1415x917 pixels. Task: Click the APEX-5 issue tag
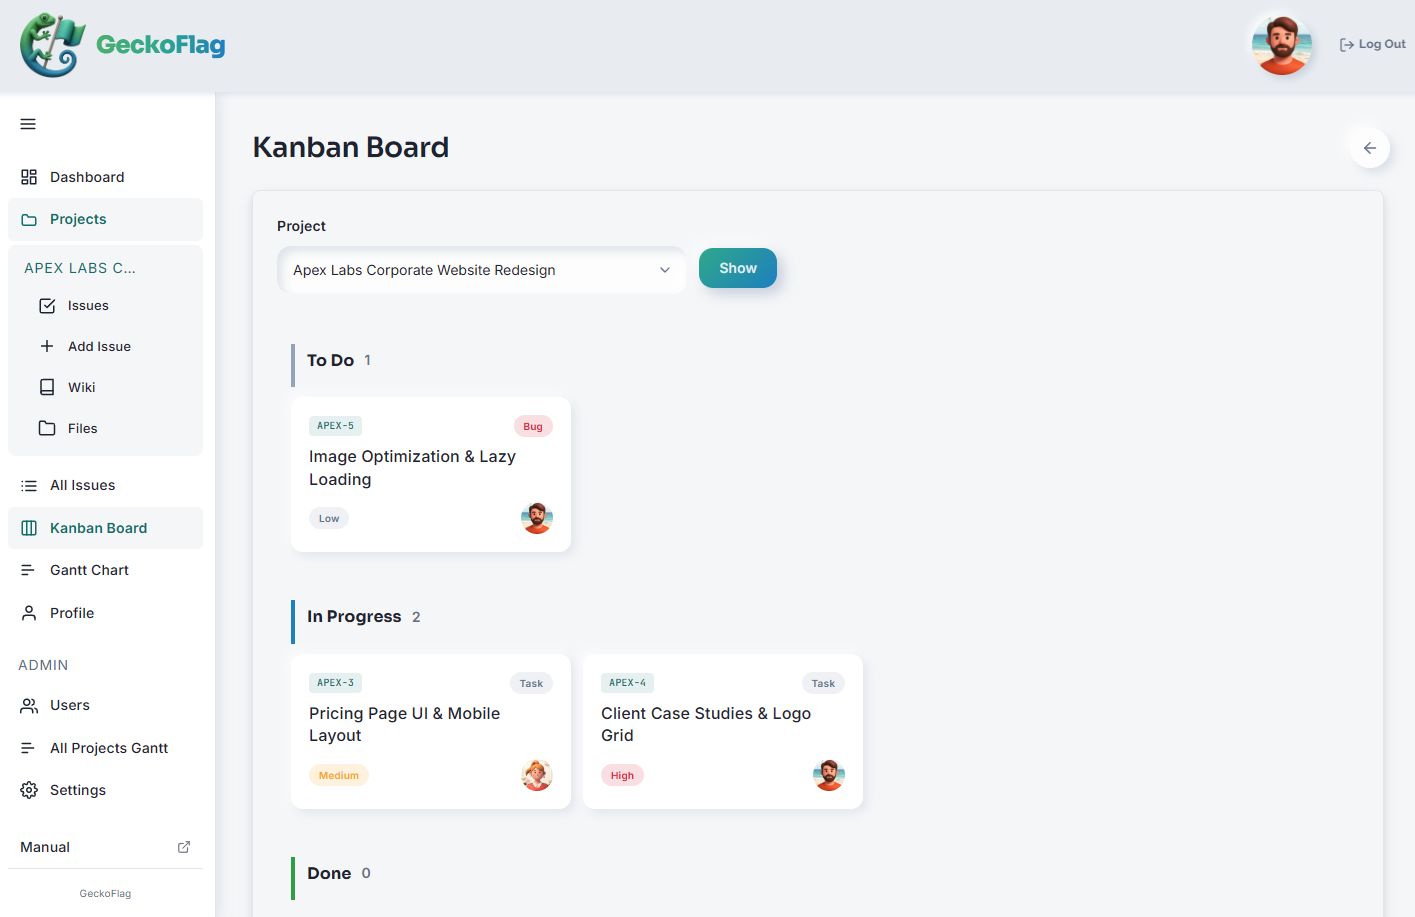335,426
